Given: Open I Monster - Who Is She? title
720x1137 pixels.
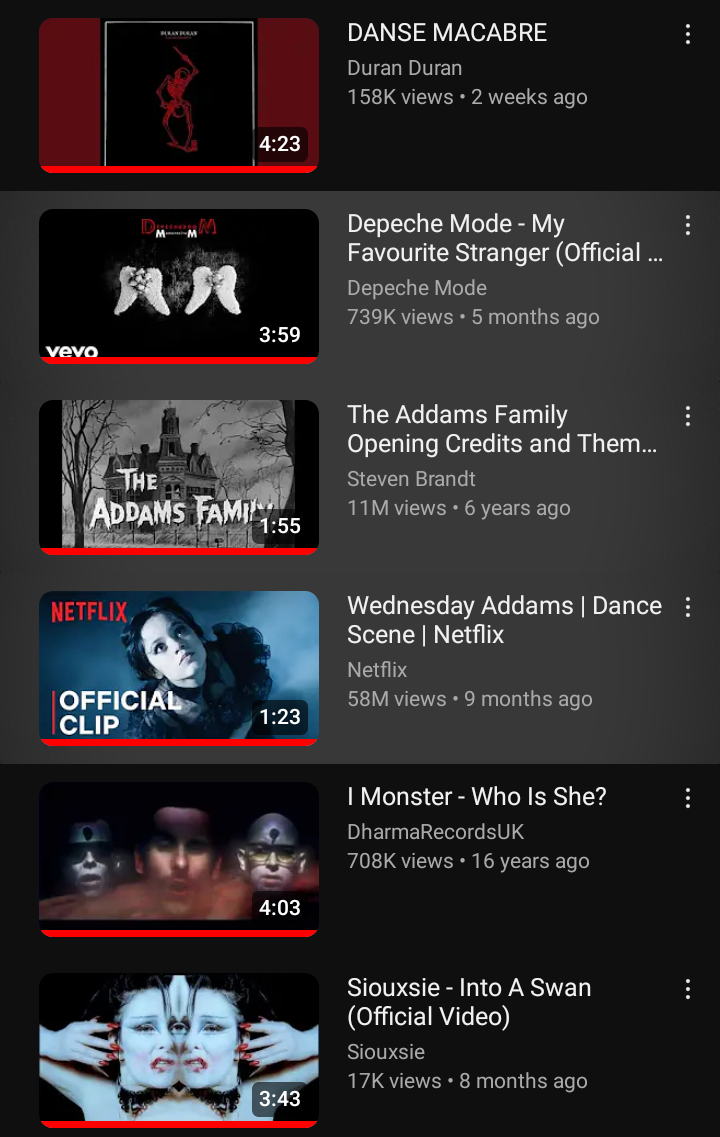Looking at the screenshot, I should click(476, 796).
